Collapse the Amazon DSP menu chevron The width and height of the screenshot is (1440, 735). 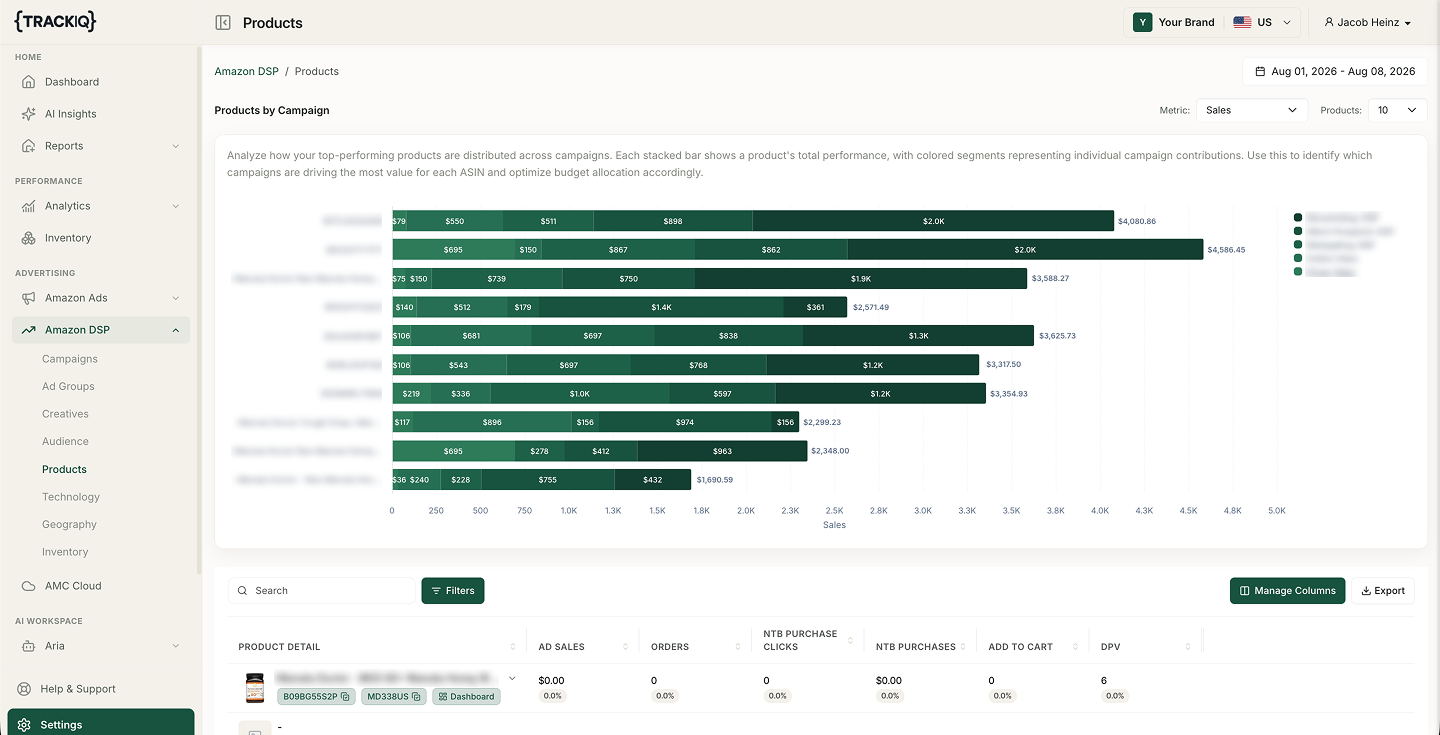click(176, 330)
